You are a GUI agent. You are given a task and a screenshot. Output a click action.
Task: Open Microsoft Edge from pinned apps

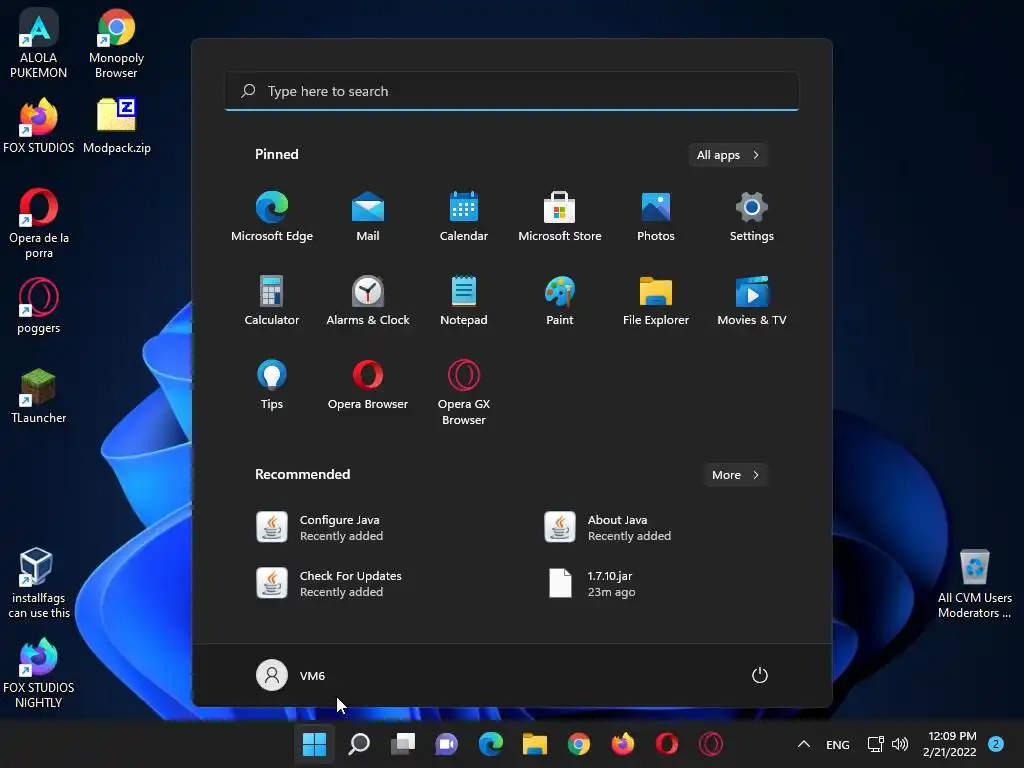[x=272, y=217]
